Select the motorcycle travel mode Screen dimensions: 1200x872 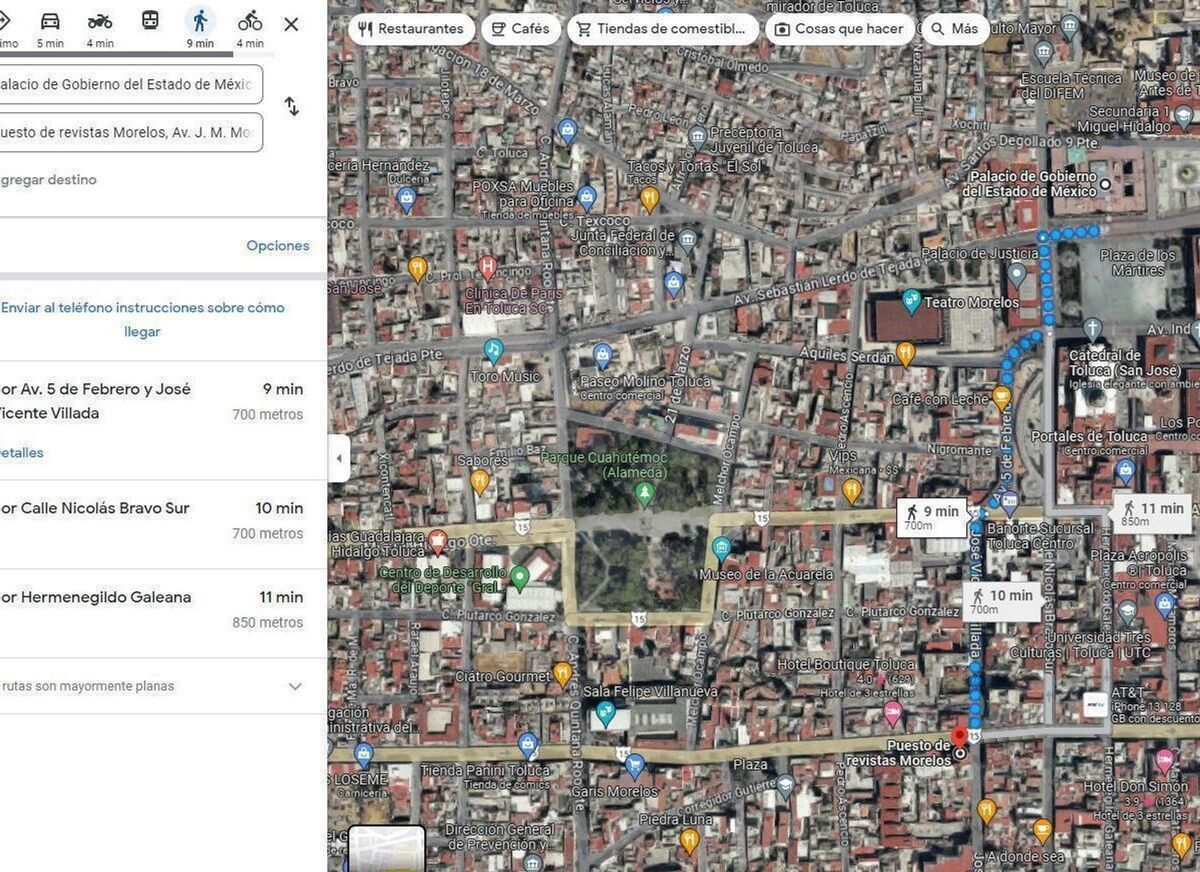pyautogui.click(x=100, y=21)
